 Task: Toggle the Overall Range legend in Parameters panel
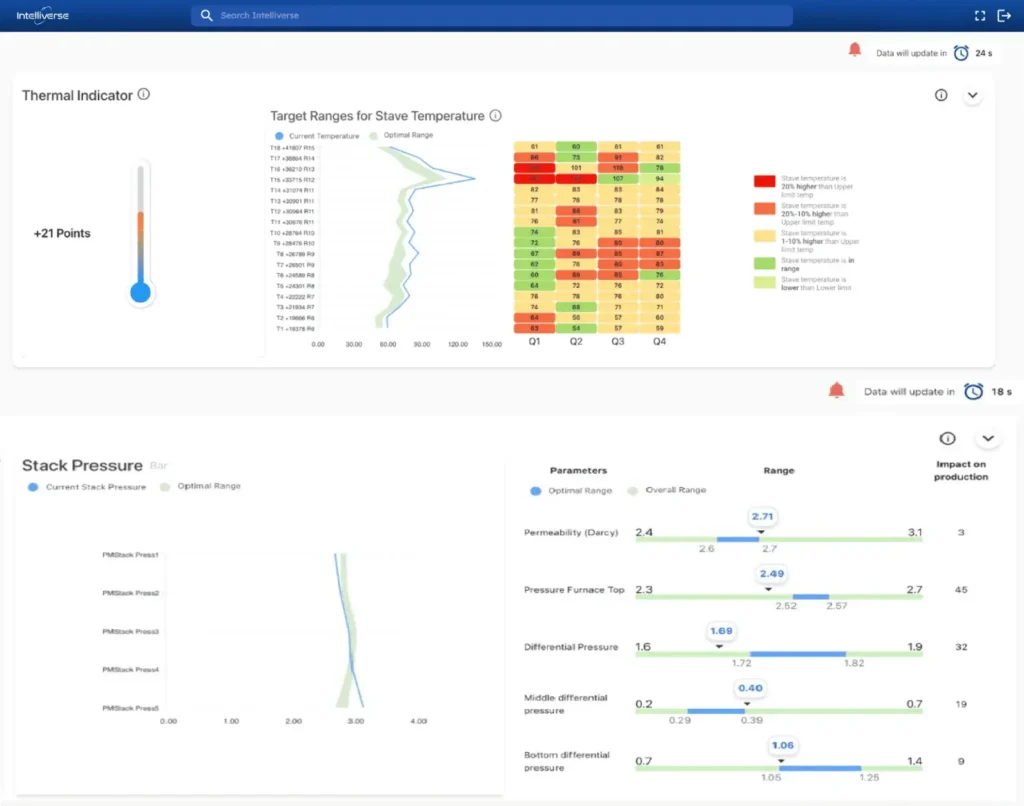pyautogui.click(x=631, y=490)
